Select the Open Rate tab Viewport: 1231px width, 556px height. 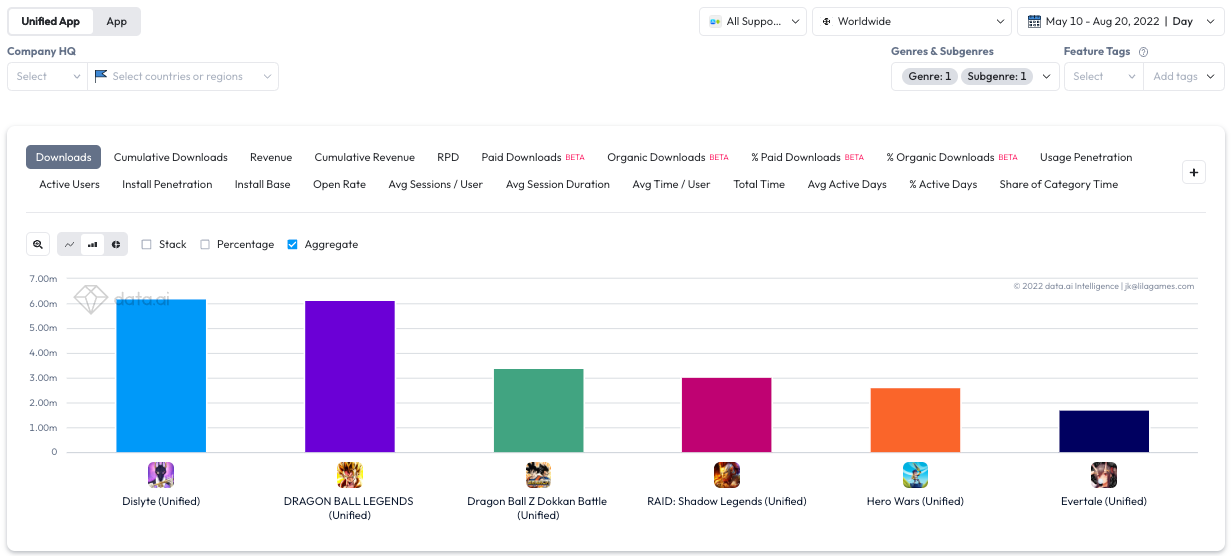coord(339,184)
